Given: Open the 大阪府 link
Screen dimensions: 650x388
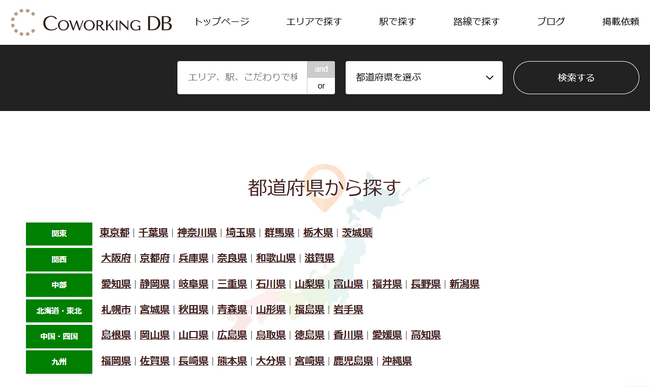Looking at the screenshot, I should [116, 258].
